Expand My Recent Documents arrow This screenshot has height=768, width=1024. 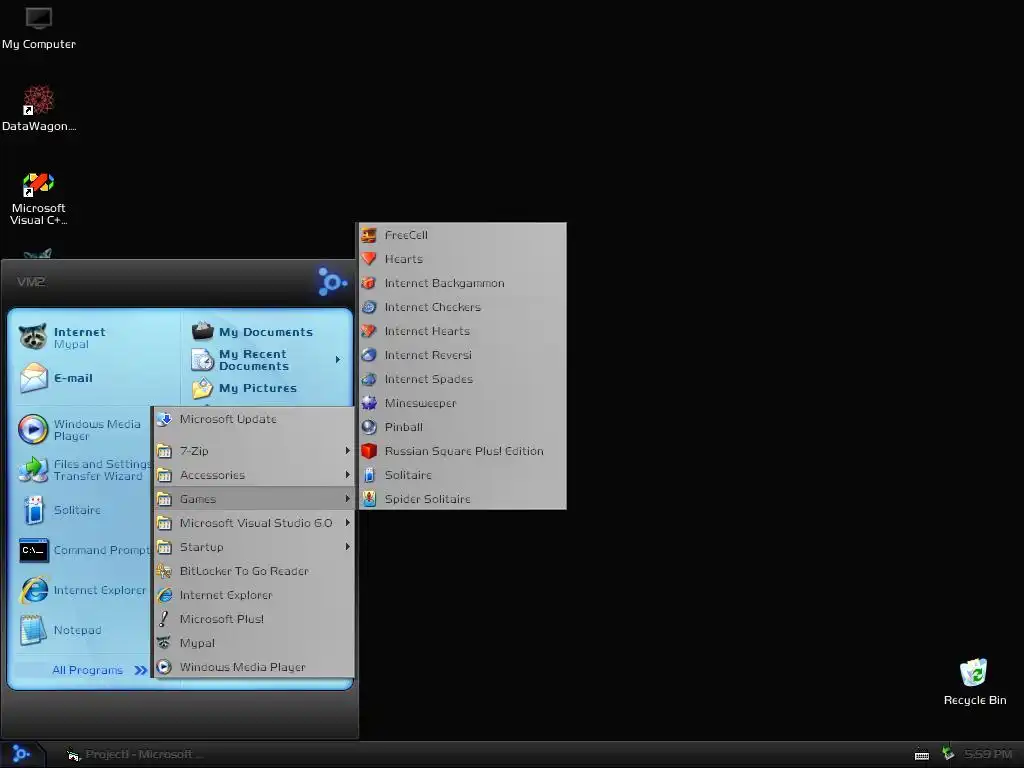click(x=338, y=360)
